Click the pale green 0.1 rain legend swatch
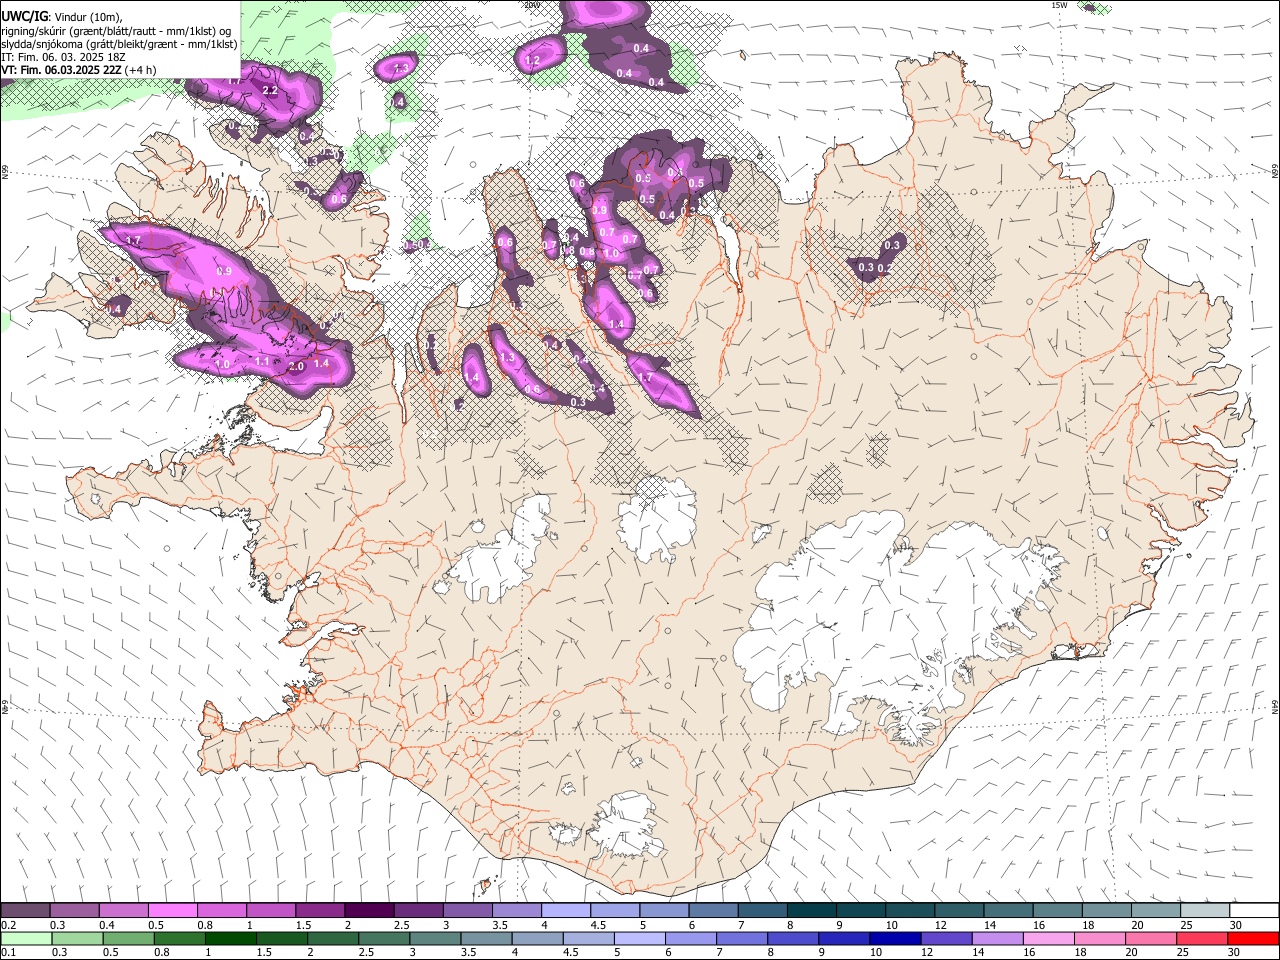 click(x=25, y=938)
